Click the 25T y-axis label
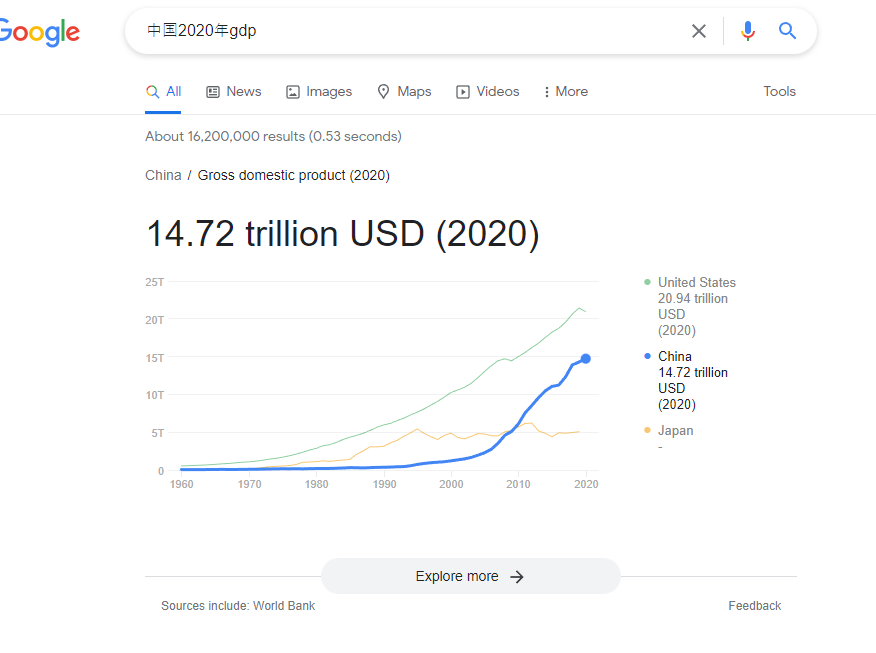The image size is (876, 653). [155, 282]
